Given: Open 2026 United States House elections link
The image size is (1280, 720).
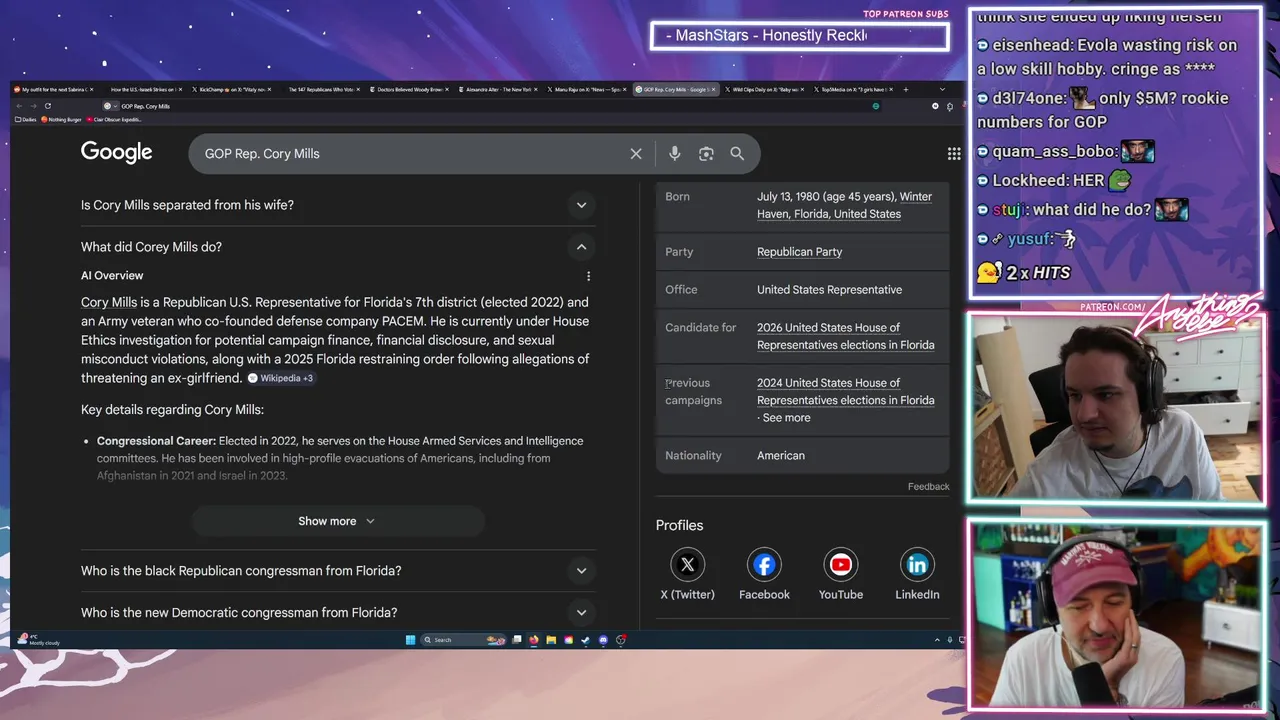Looking at the screenshot, I should (x=845, y=336).
